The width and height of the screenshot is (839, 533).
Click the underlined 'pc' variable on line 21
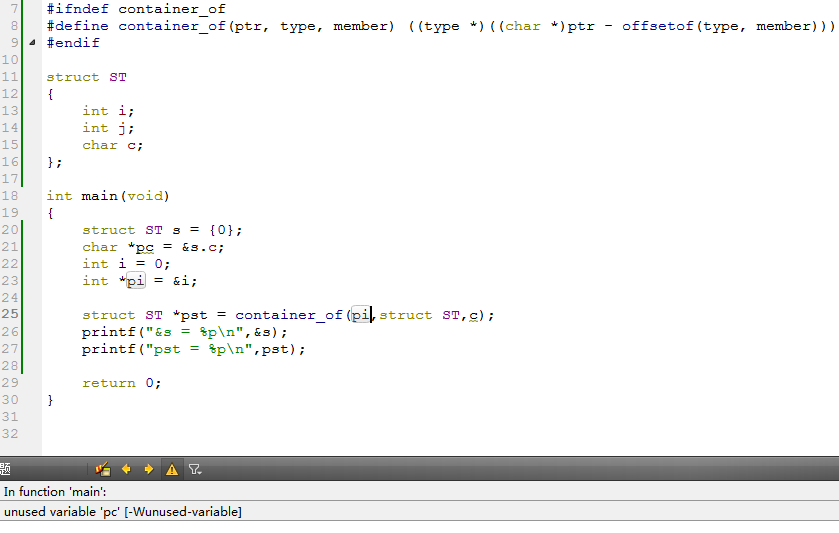coord(144,247)
